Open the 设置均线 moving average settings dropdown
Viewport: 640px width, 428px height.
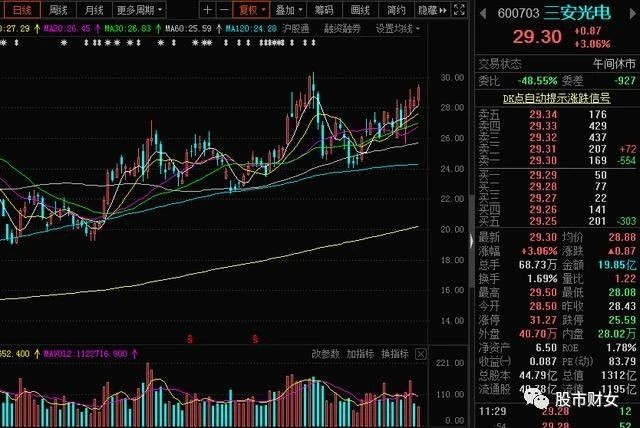coord(398,29)
